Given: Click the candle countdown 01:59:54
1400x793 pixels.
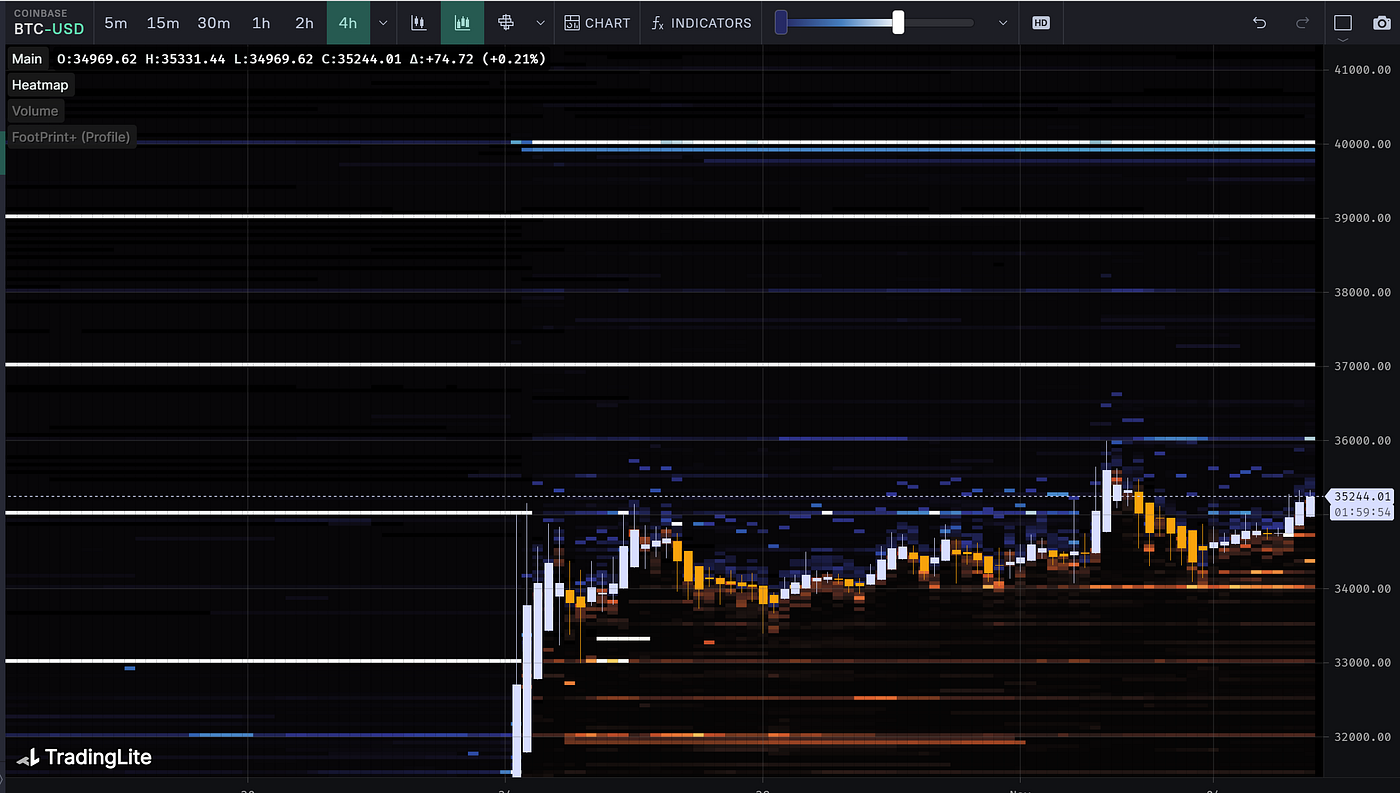Looking at the screenshot, I should click(x=1362, y=512).
